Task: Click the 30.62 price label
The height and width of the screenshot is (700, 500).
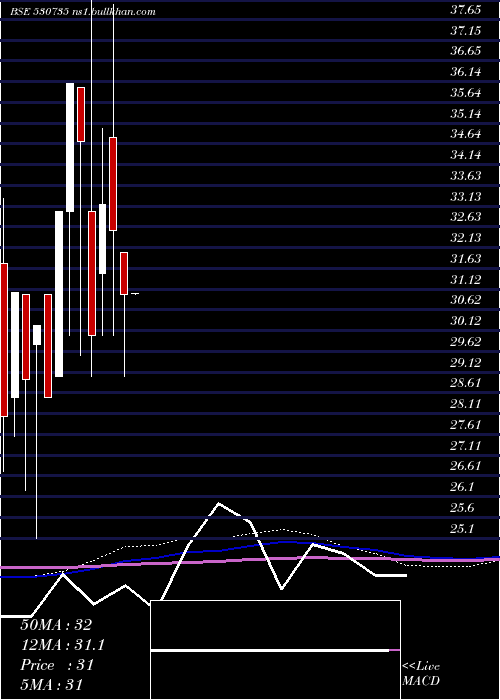Action: pyautogui.click(x=466, y=300)
